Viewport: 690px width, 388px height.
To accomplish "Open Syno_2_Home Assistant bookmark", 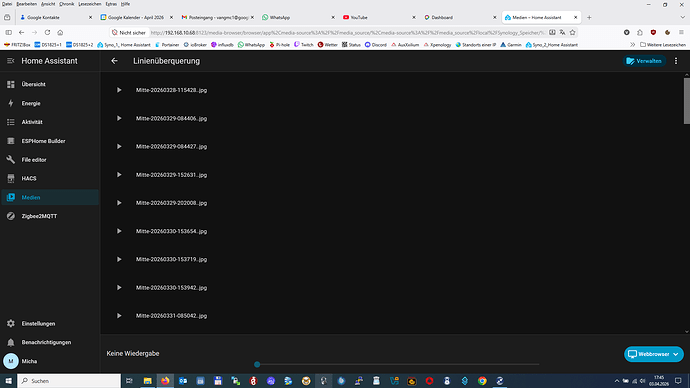I will click(551, 45).
